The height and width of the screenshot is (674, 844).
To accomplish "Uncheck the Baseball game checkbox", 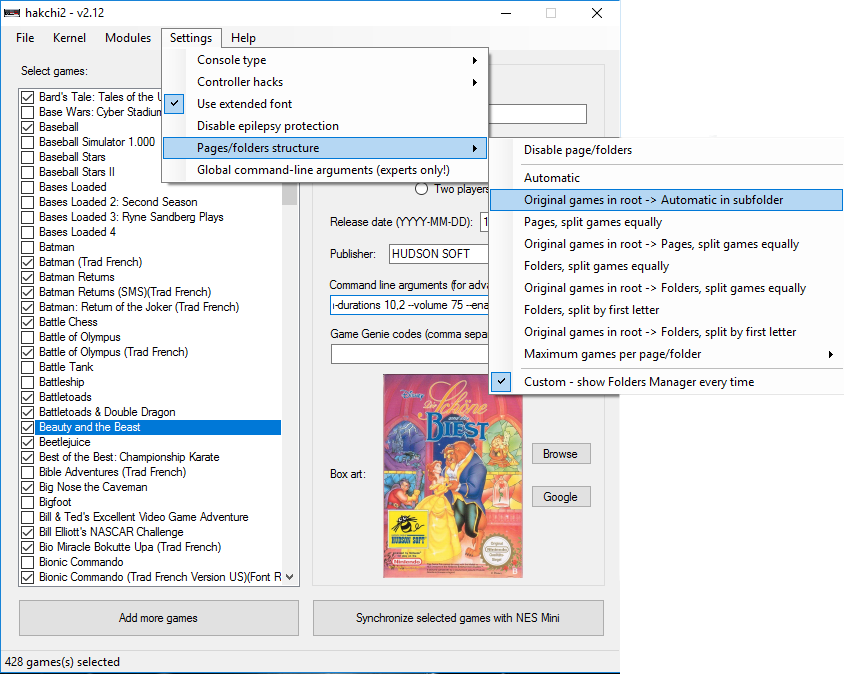I will pyautogui.click(x=27, y=128).
